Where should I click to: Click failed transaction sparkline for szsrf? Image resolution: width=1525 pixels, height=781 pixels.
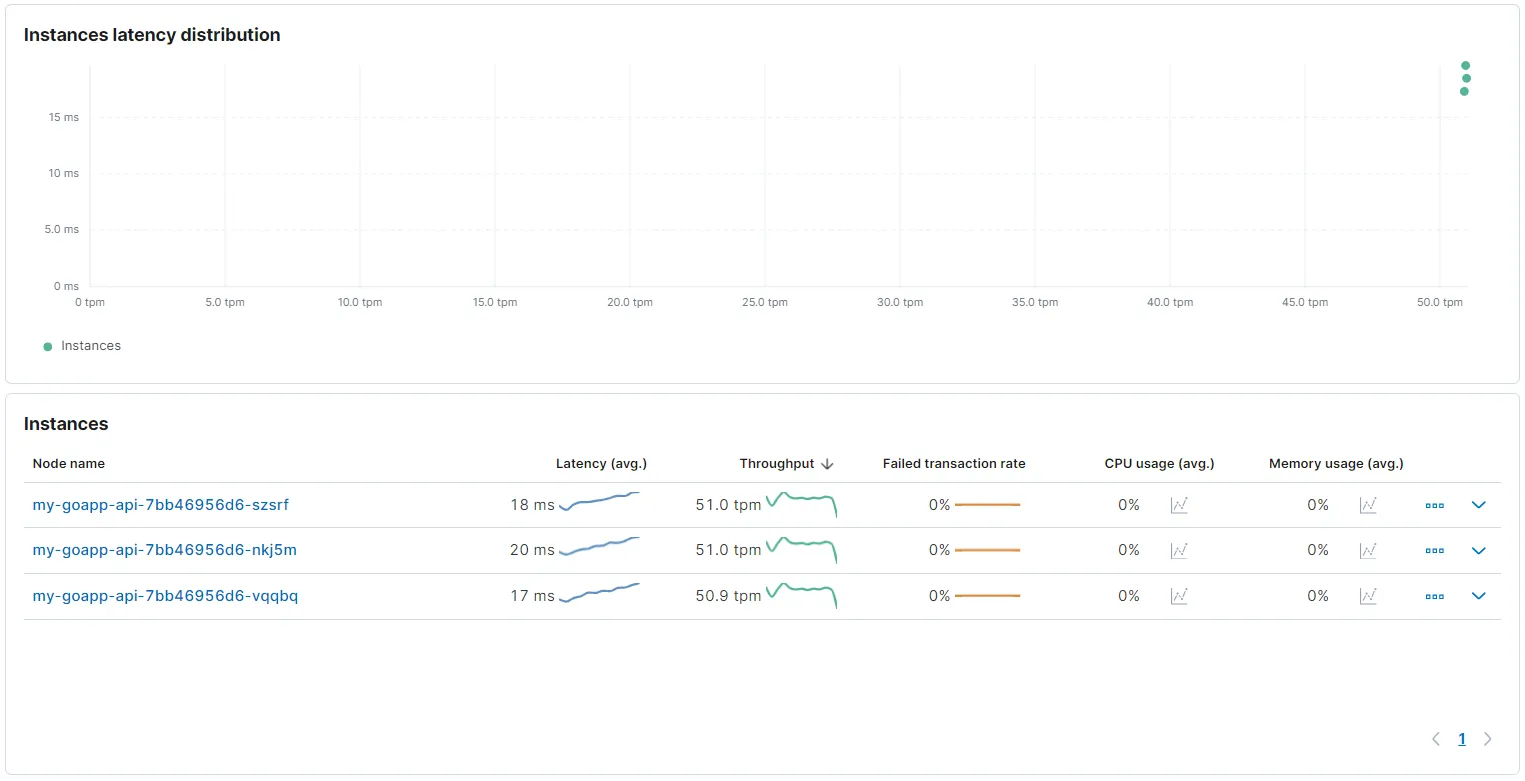pyautogui.click(x=987, y=505)
